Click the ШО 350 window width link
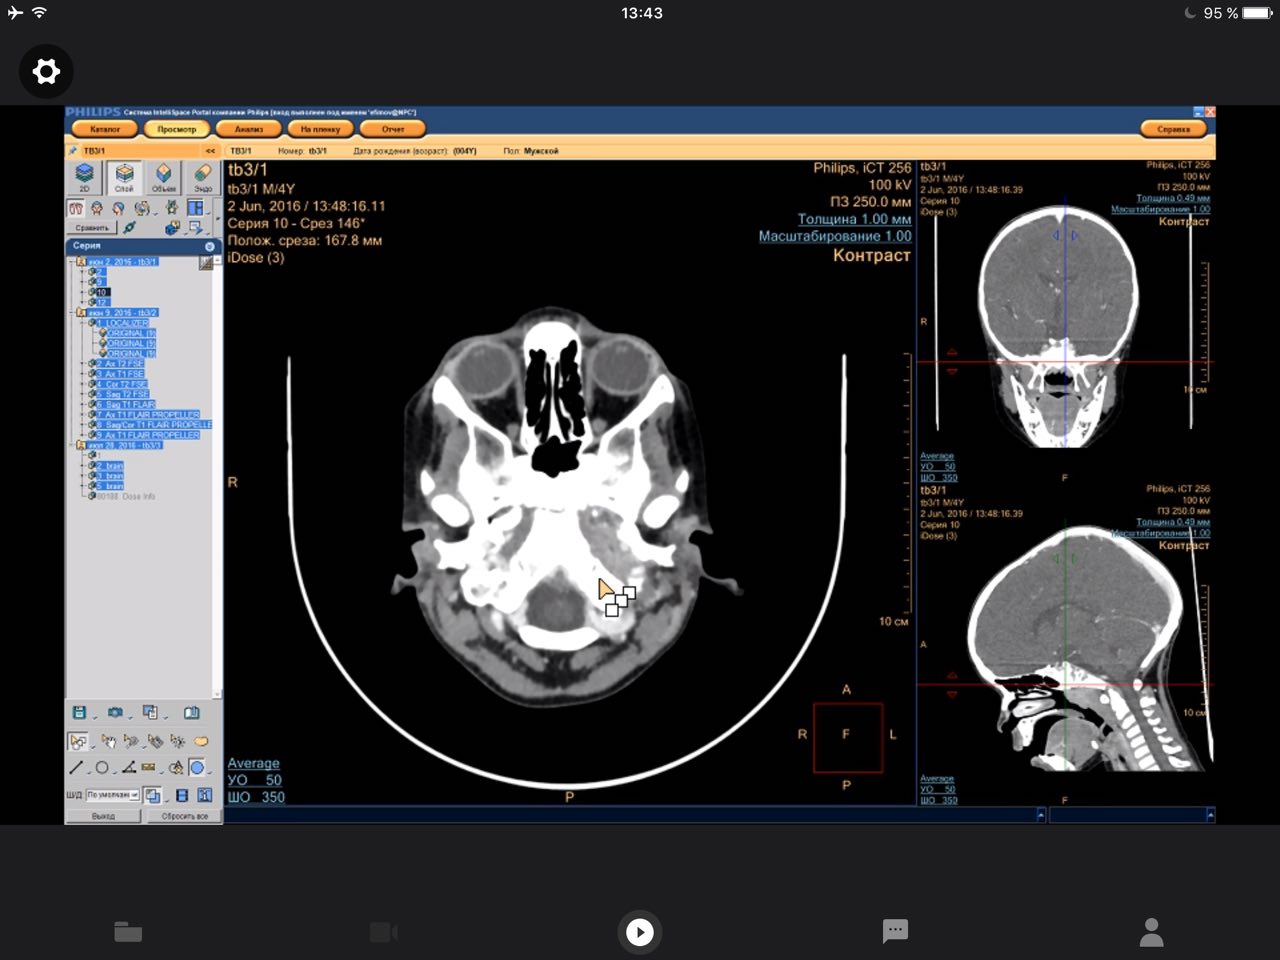The height and width of the screenshot is (960, 1280). click(x=256, y=797)
